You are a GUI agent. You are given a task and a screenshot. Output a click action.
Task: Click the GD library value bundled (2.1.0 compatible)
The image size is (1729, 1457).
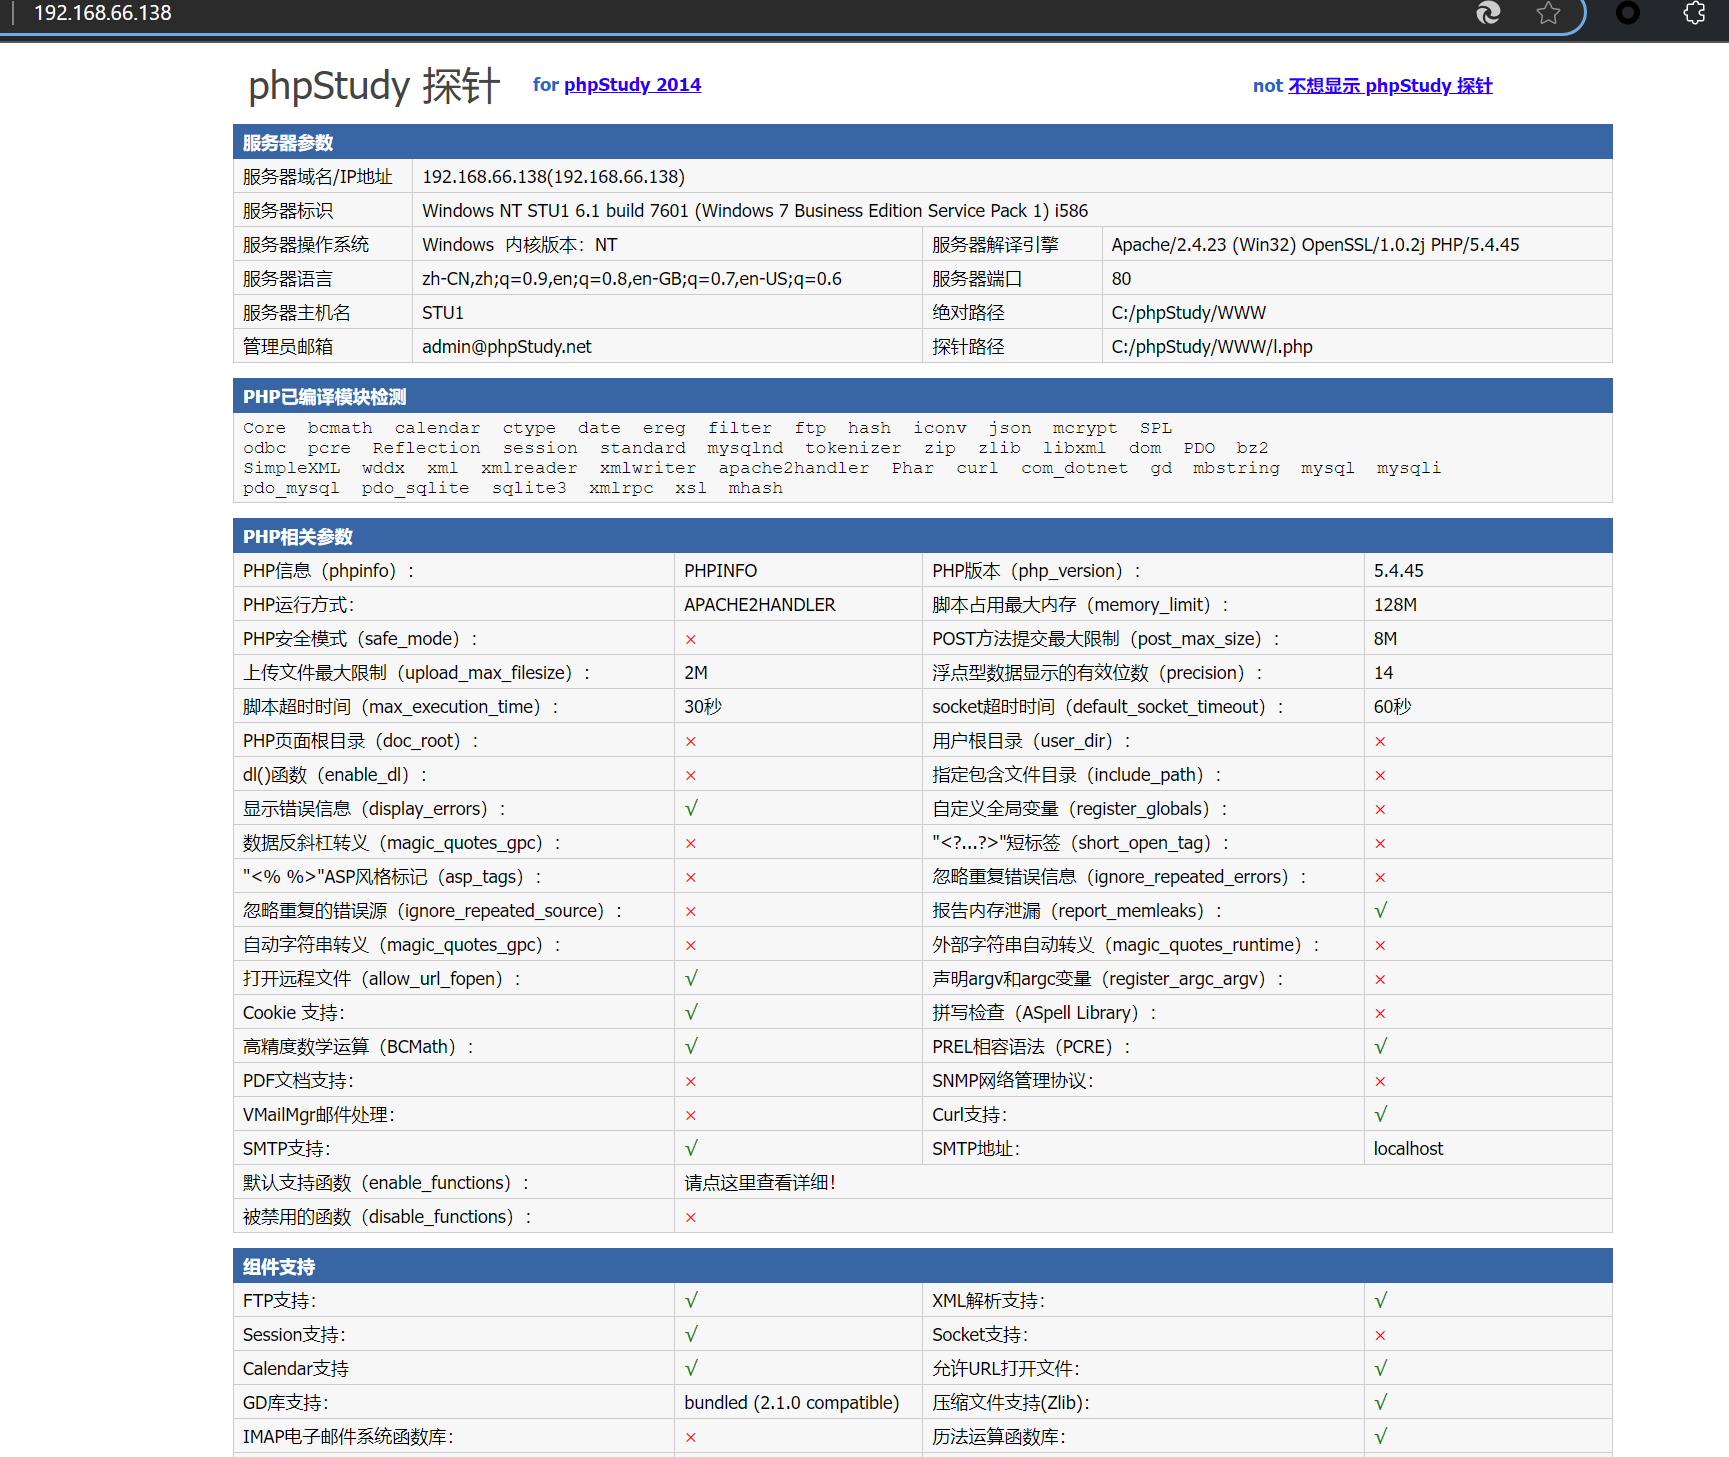click(791, 1403)
